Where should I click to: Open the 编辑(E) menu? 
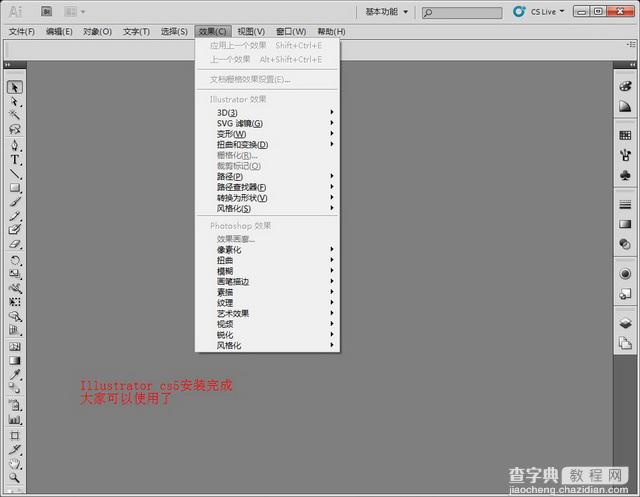click(x=59, y=31)
